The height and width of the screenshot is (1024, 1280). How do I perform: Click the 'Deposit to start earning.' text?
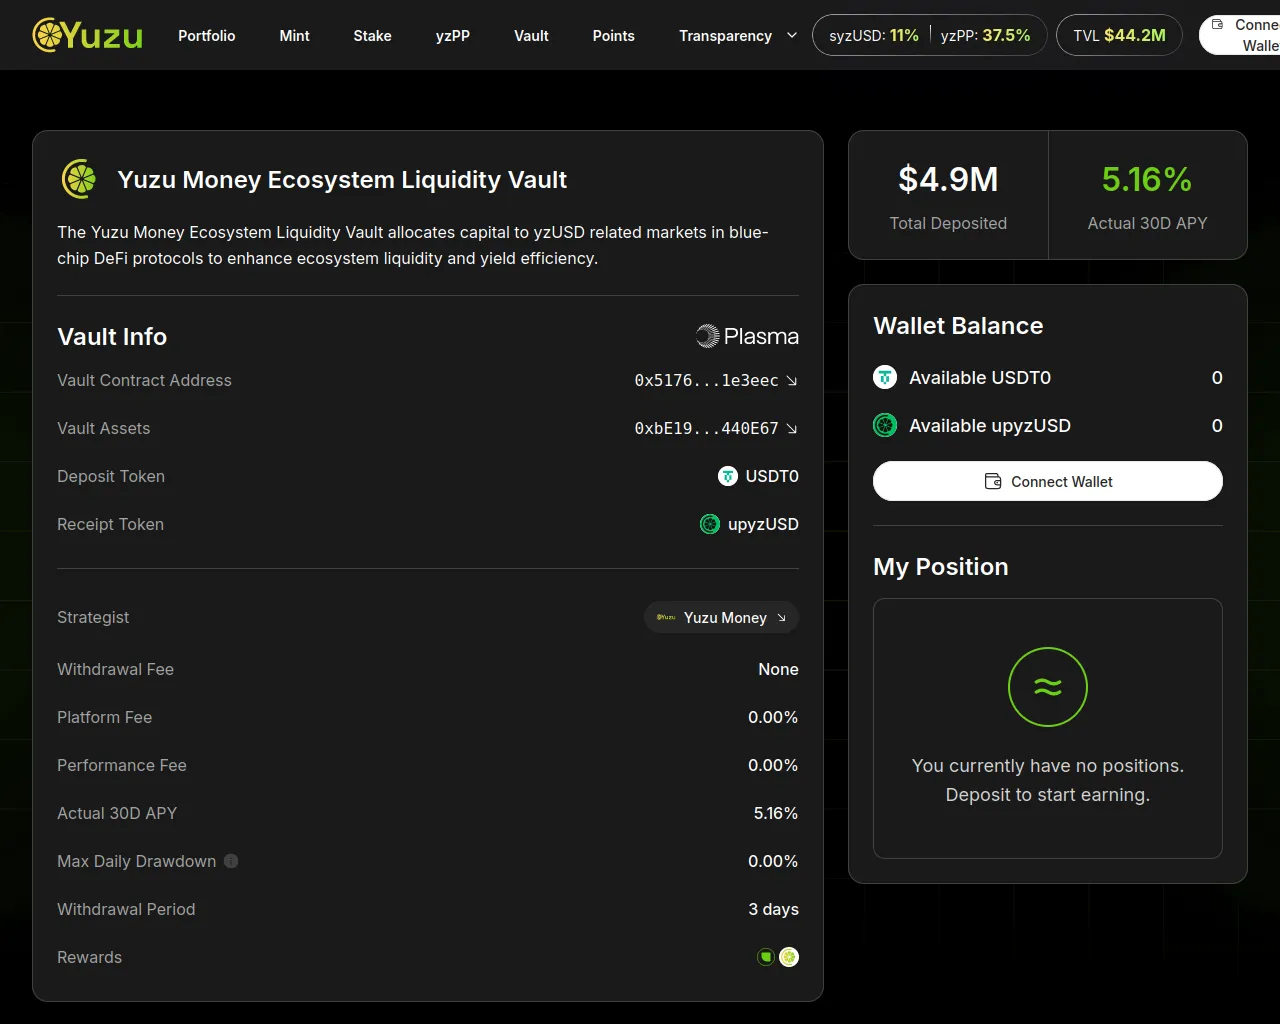tap(1048, 795)
